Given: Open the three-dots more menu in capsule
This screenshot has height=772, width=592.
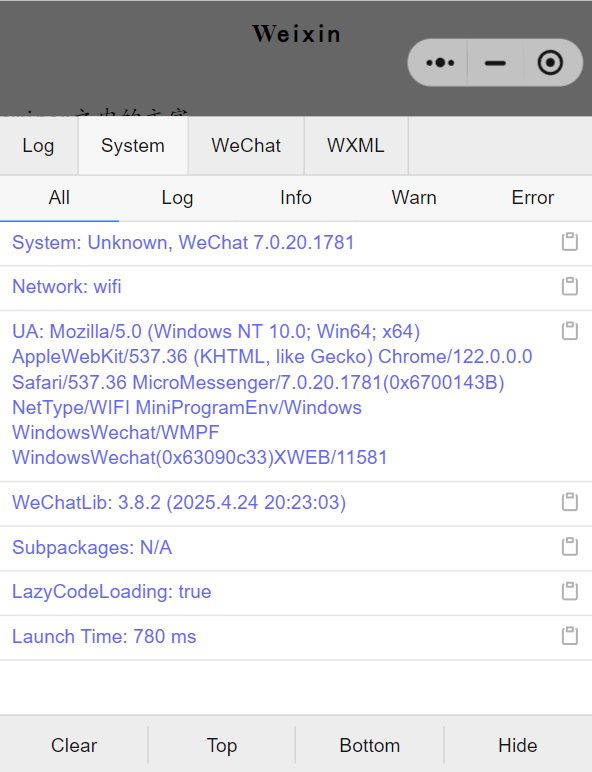Looking at the screenshot, I should tap(440, 63).
